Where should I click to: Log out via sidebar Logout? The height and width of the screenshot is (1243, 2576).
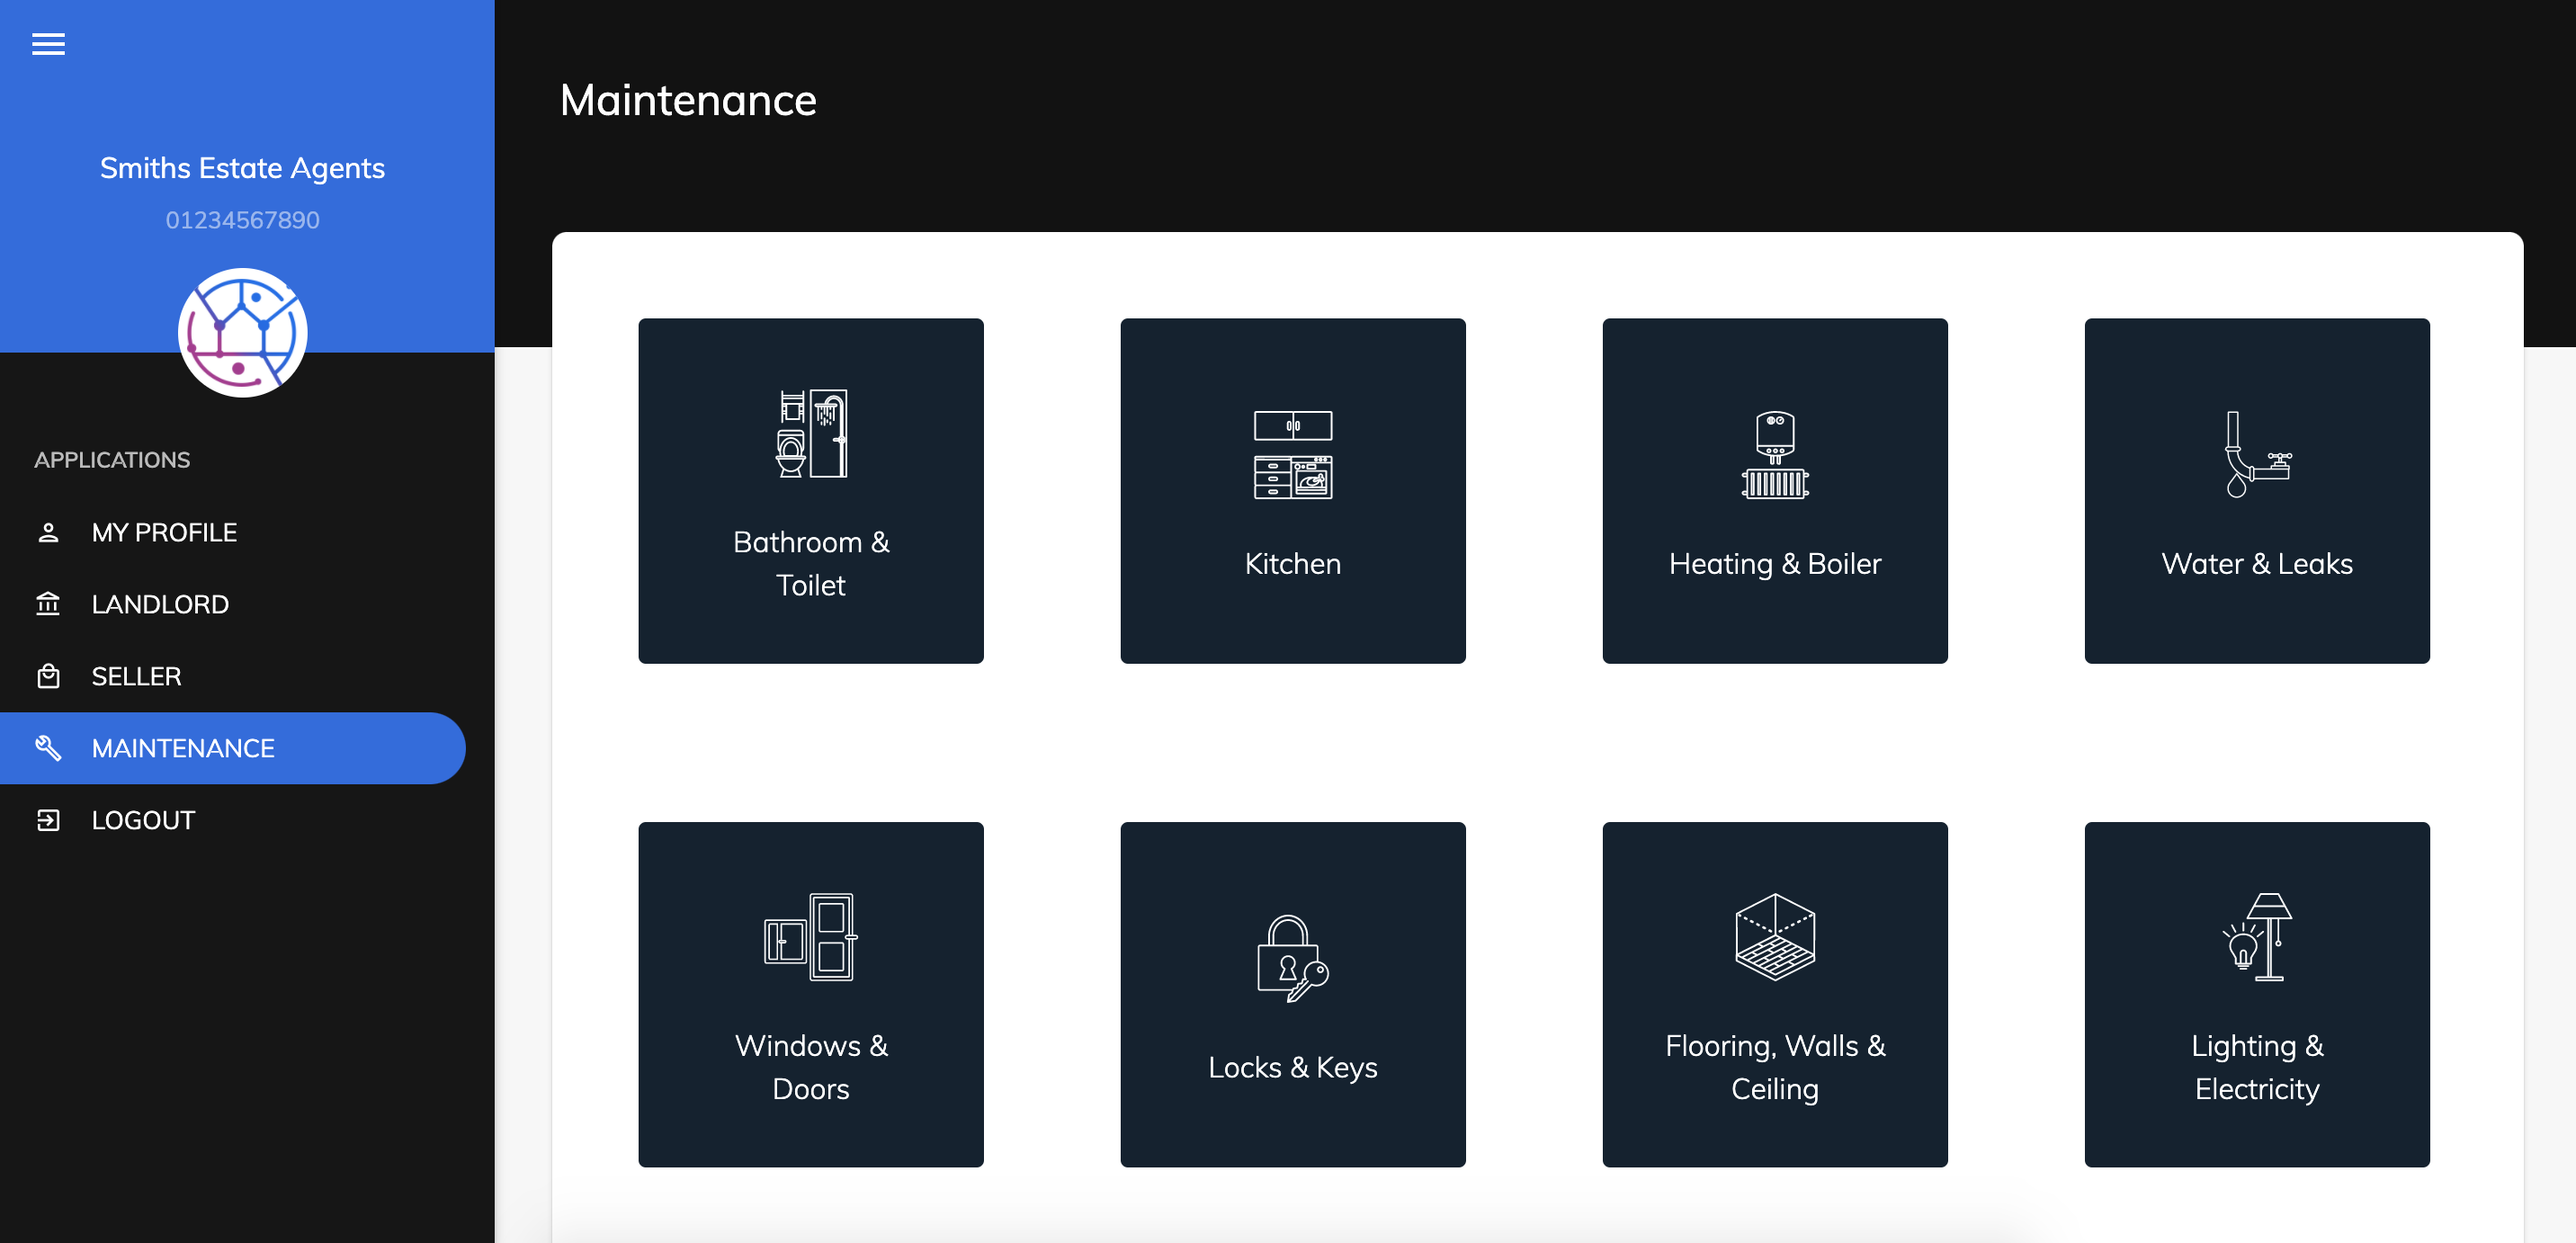coord(143,820)
